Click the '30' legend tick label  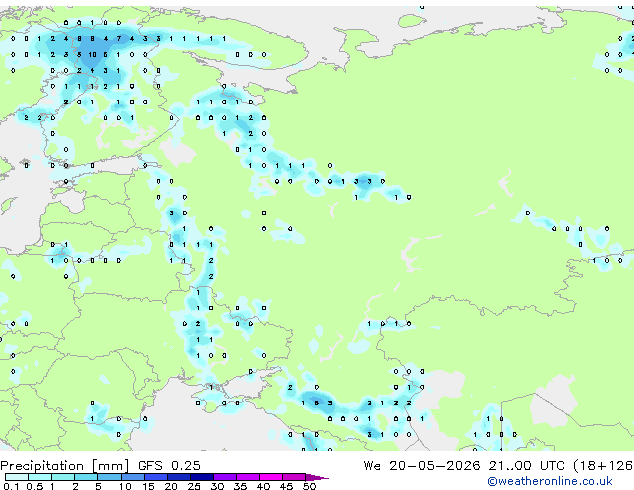tap(217, 486)
